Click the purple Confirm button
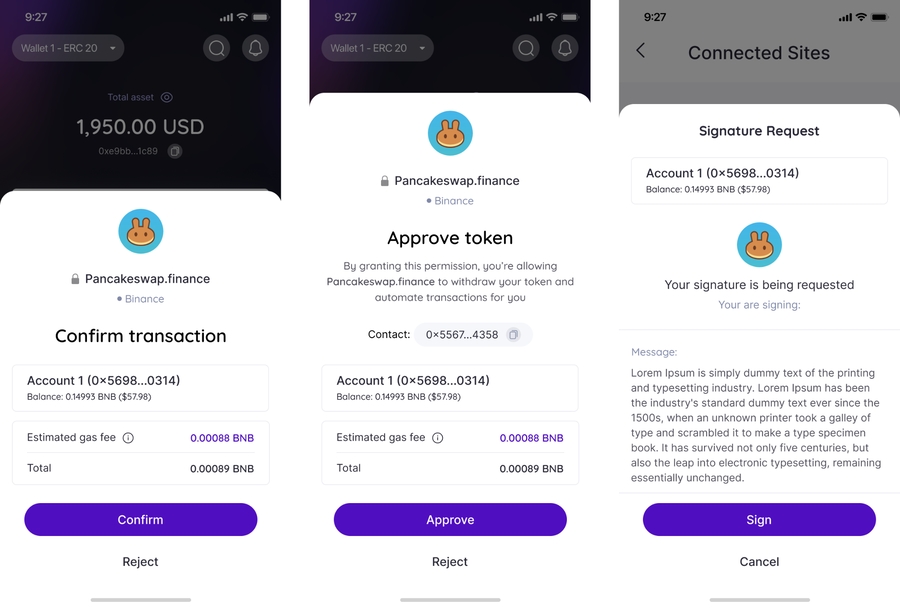Image resolution: width=900 pixels, height=608 pixels. [141, 520]
